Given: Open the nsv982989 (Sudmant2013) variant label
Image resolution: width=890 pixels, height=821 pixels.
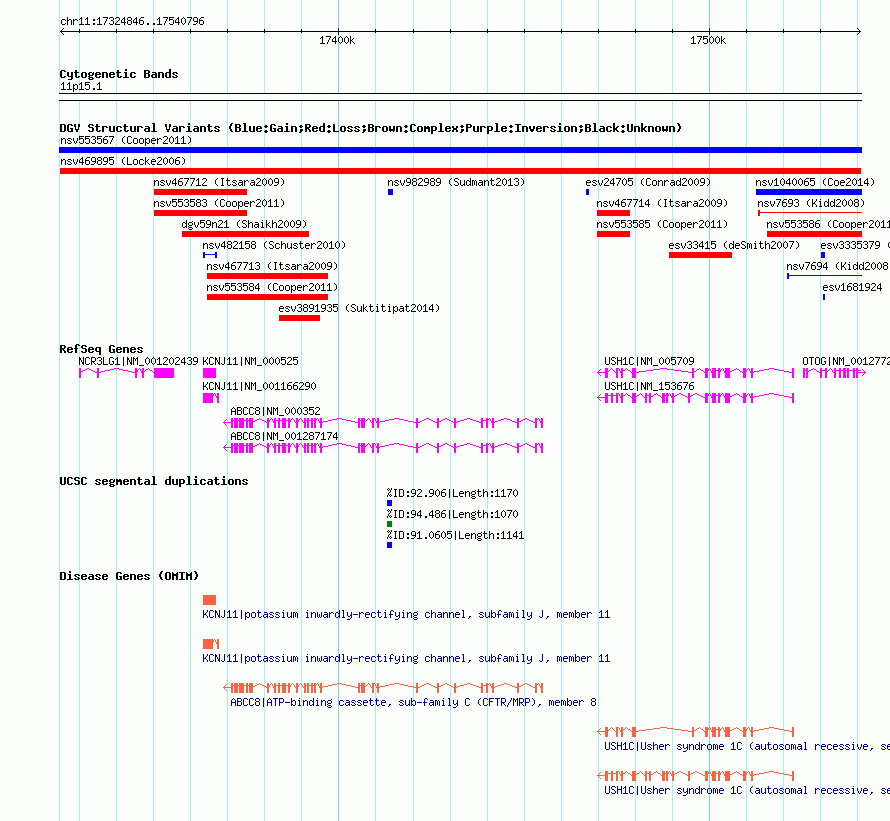Looking at the screenshot, I should (456, 182).
